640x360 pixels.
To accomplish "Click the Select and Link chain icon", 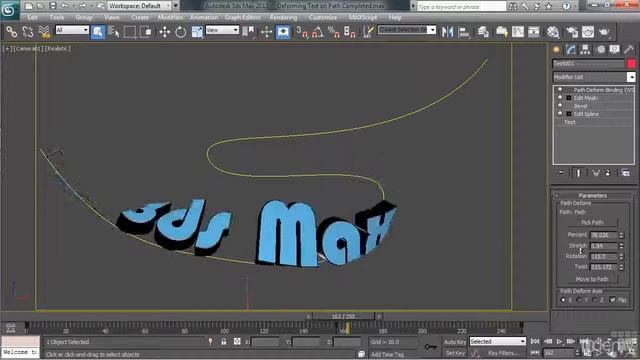I will coord(11,32).
